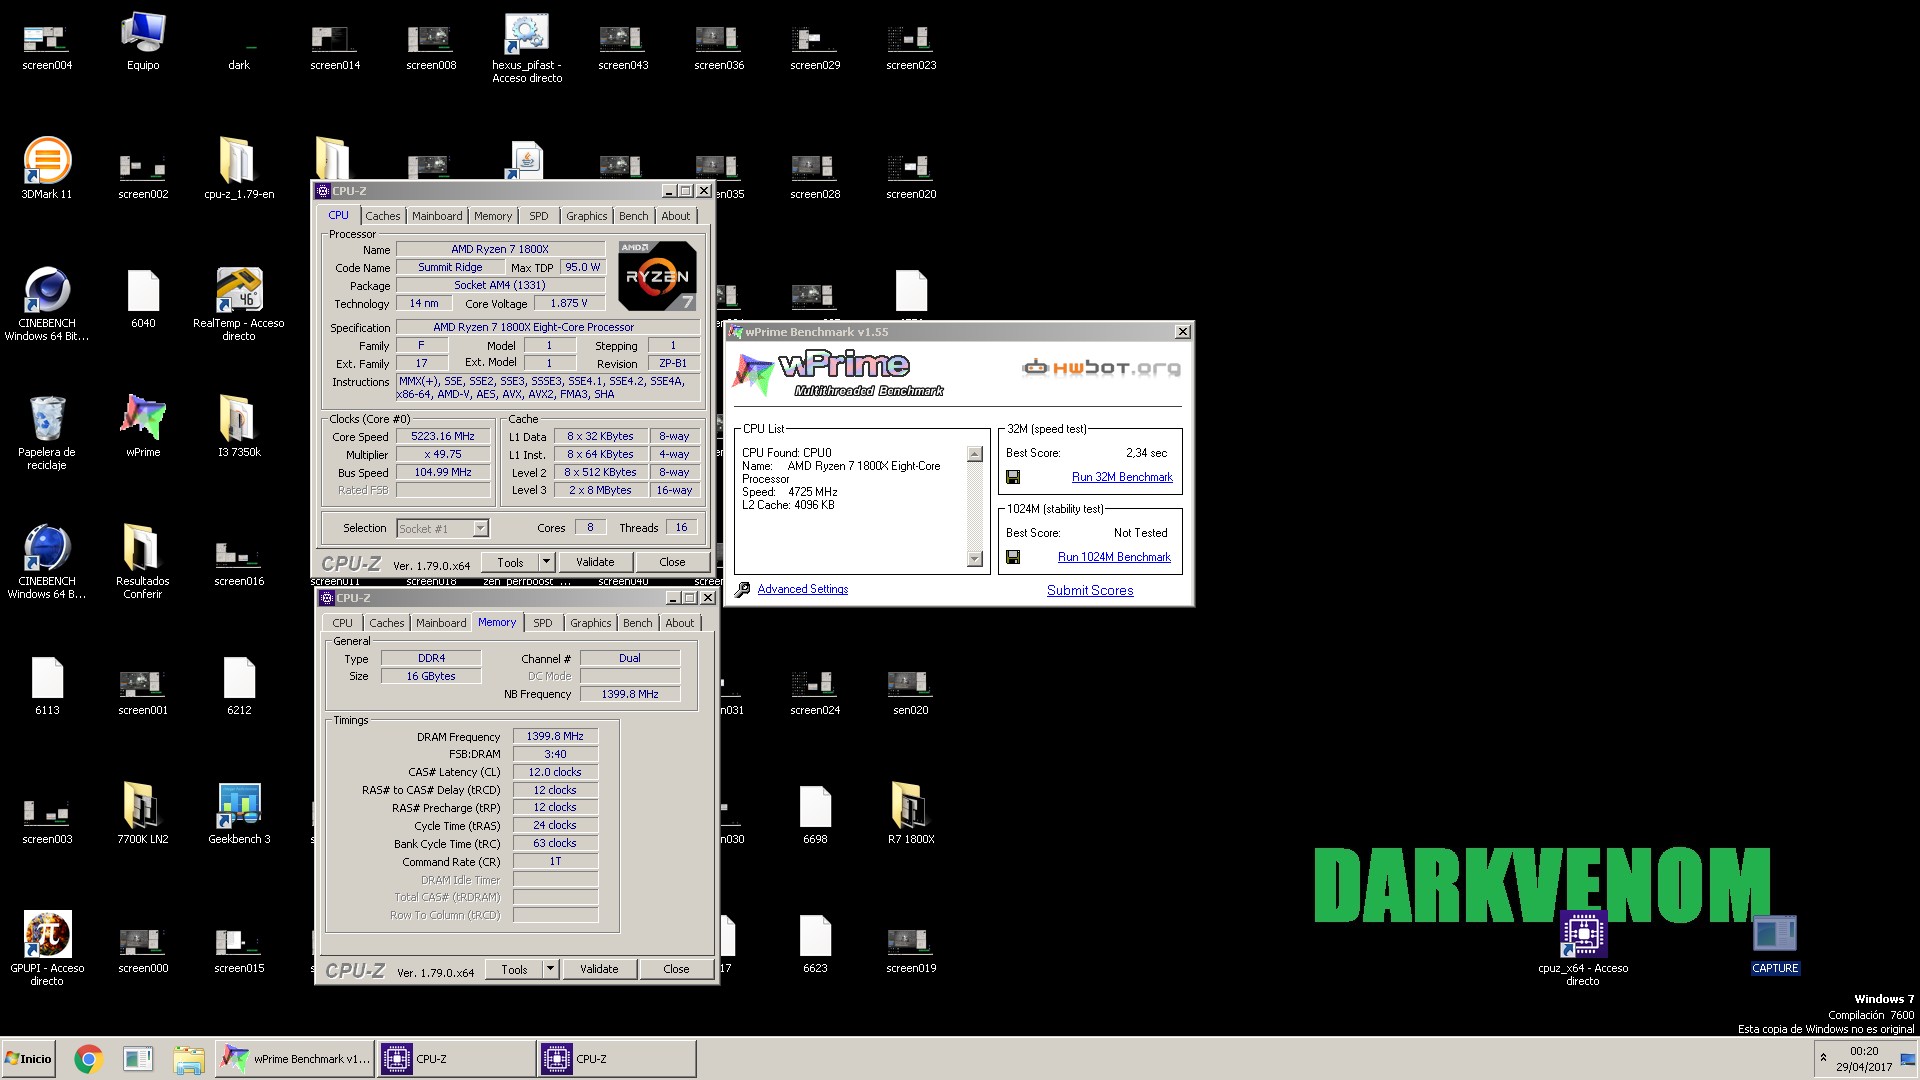Click Close in the CPU-Z Memory tab window
The height and width of the screenshot is (1080, 1920).
pos(676,969)
